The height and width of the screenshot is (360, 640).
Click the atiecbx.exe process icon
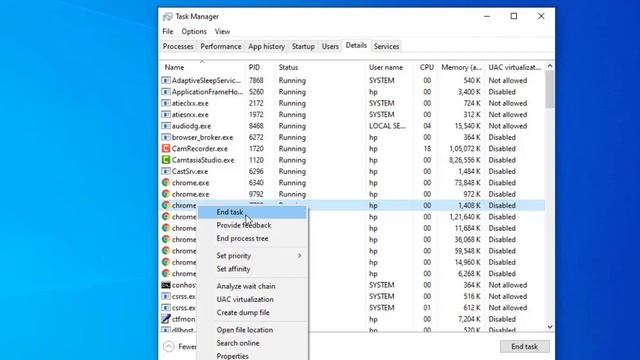166,103
